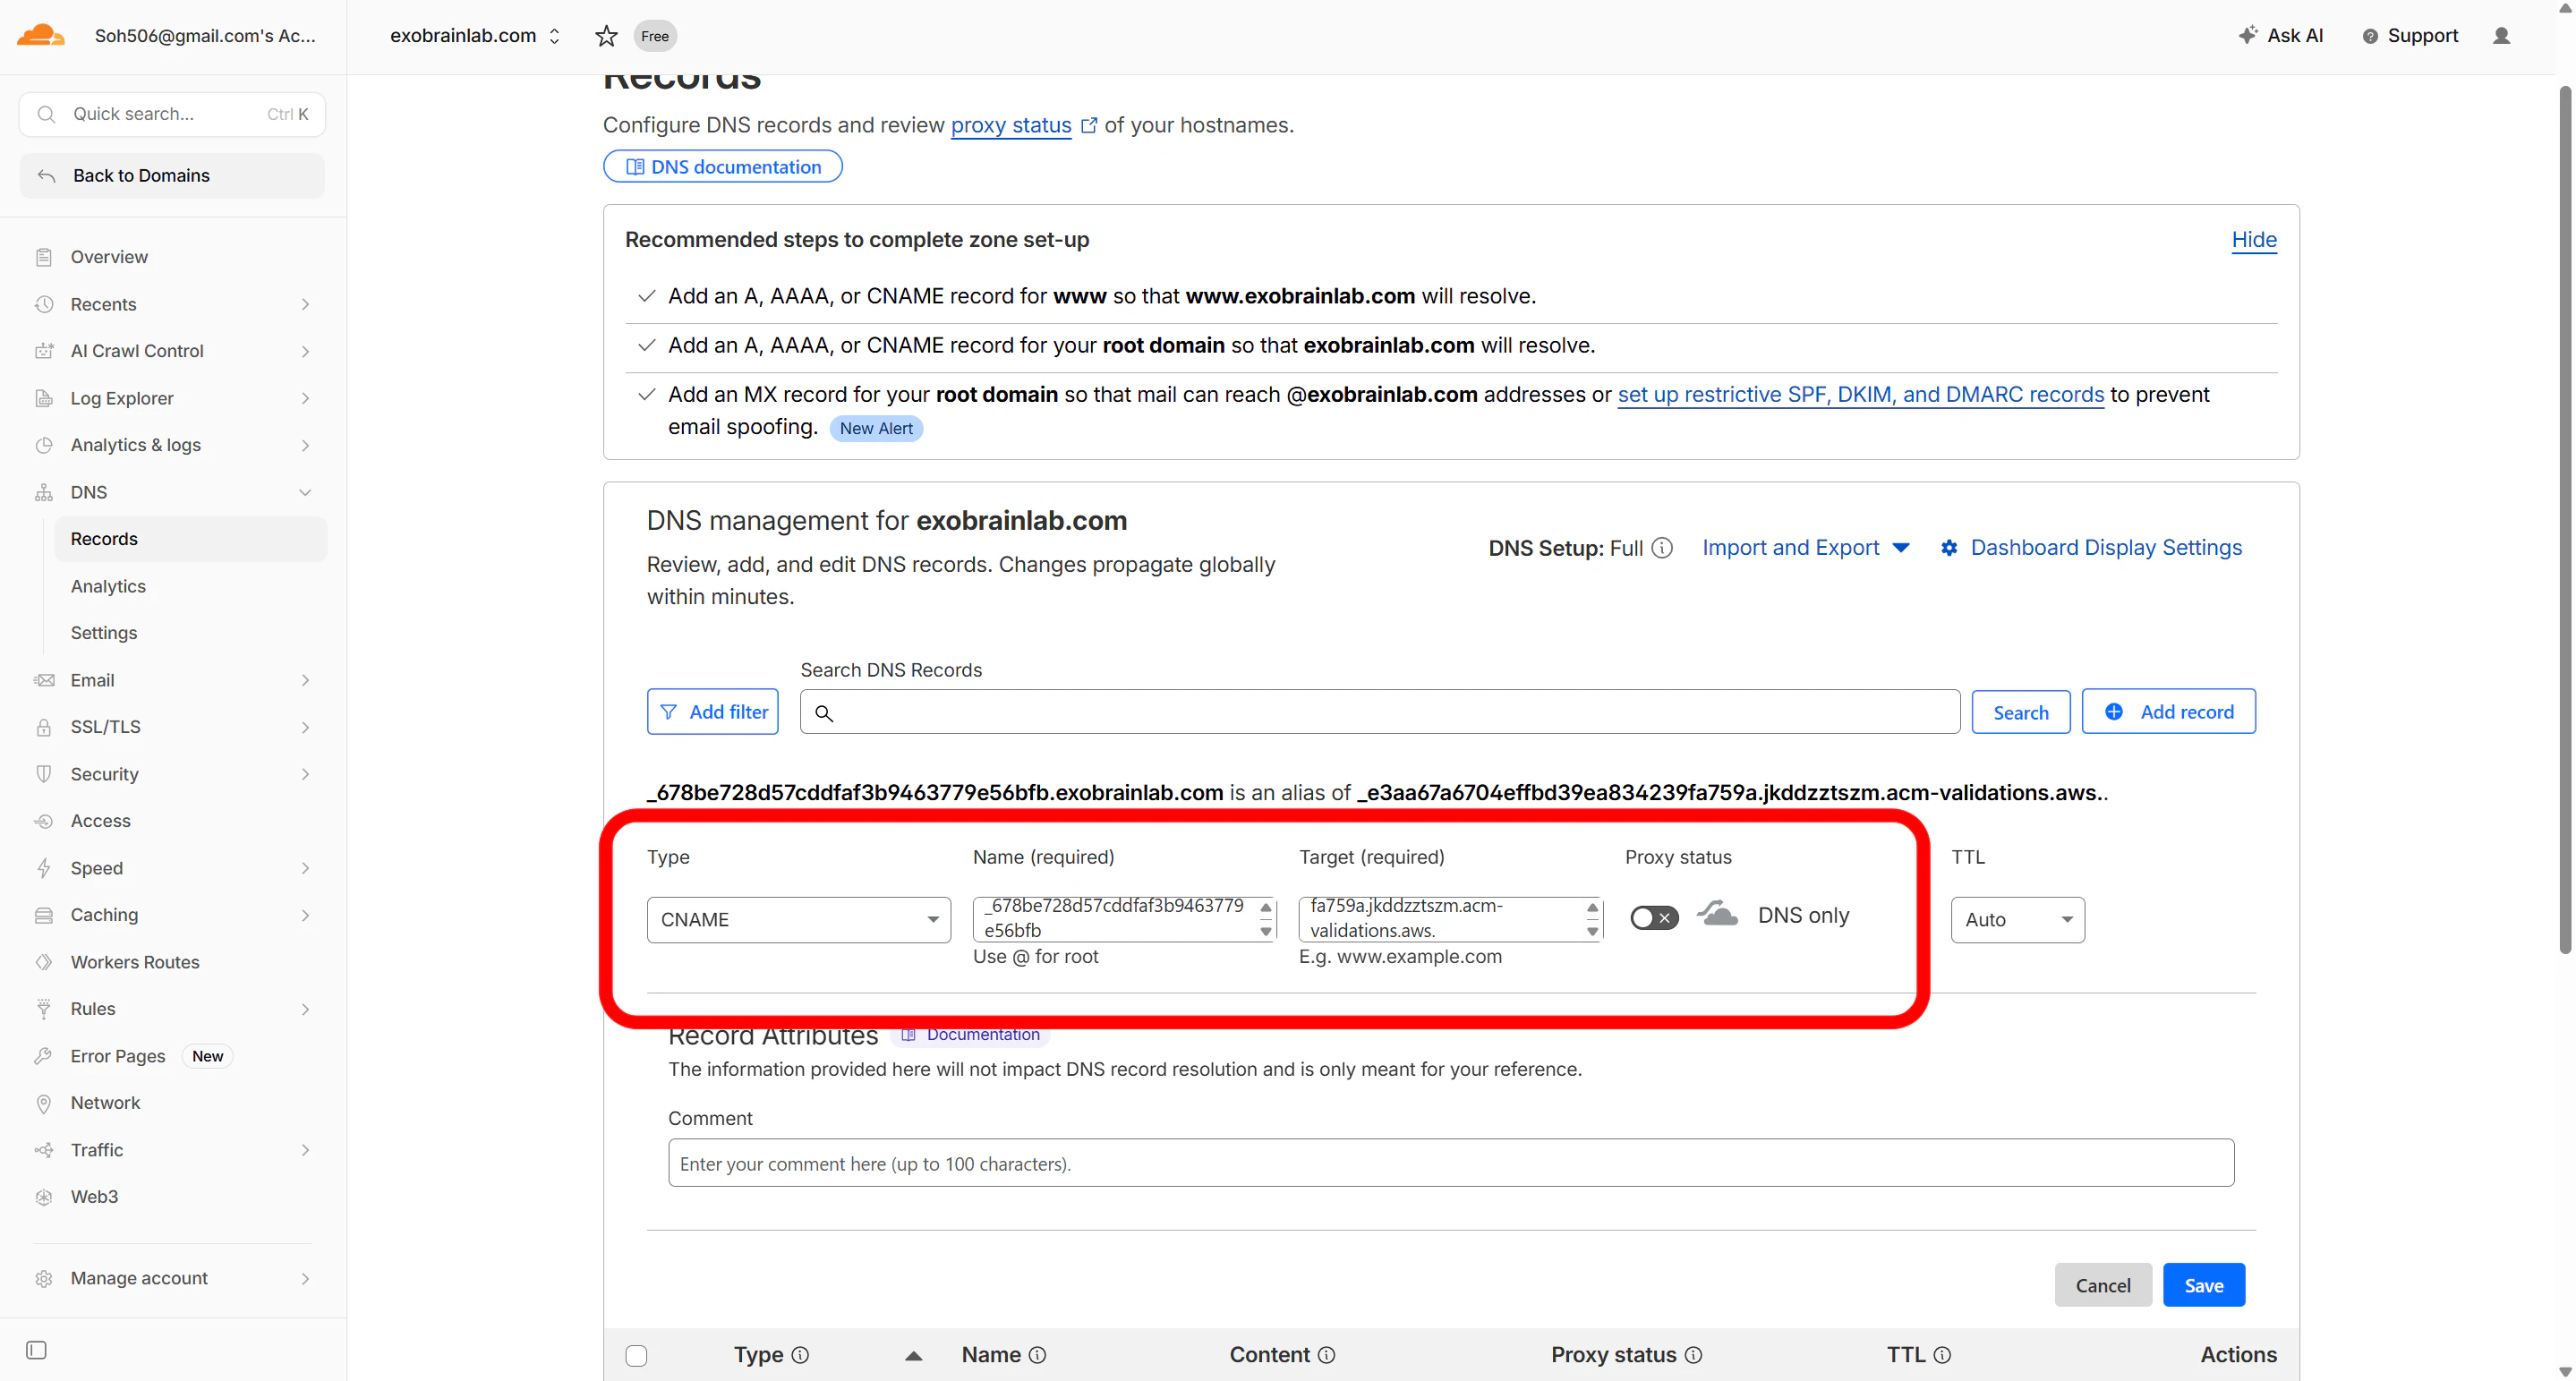The width and height of the screenshot is (2576, 1381).
Task: Click the Cancel button
Action: [x=2102, y=1285]
